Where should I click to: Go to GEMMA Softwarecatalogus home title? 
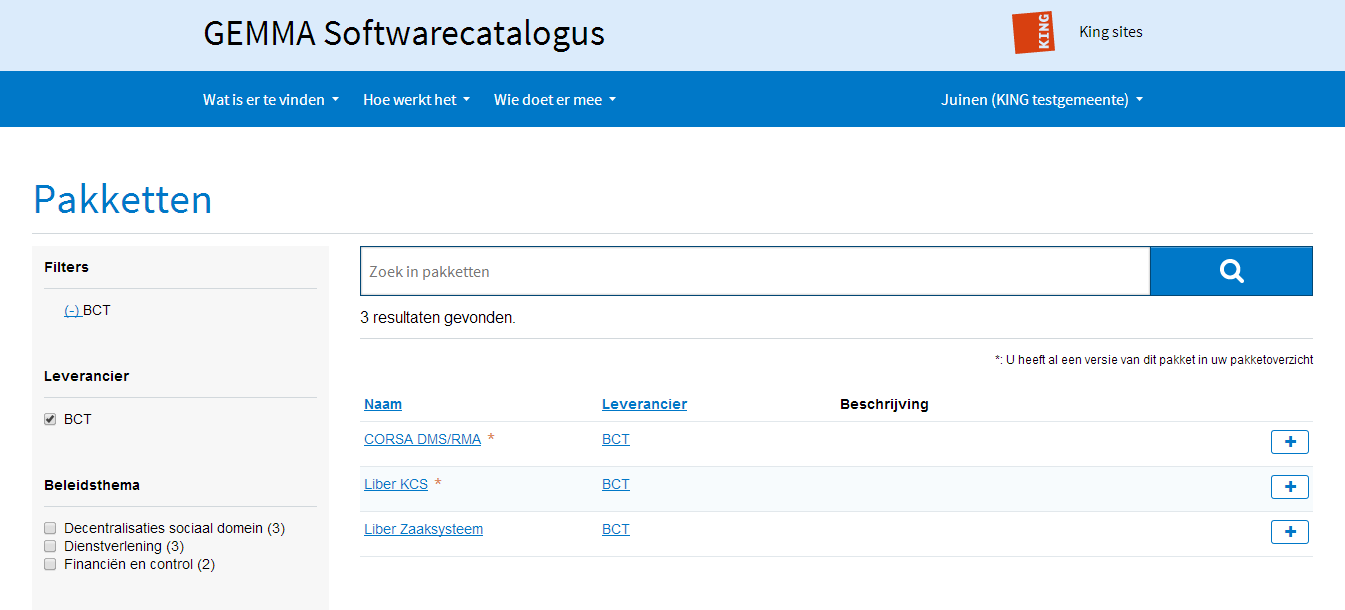404,33
